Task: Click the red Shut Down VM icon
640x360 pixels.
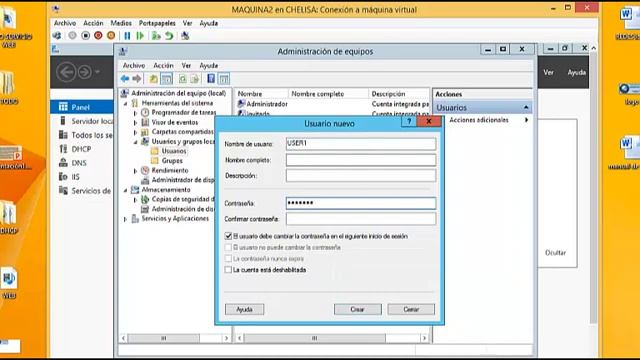Action: click(98, 36)
